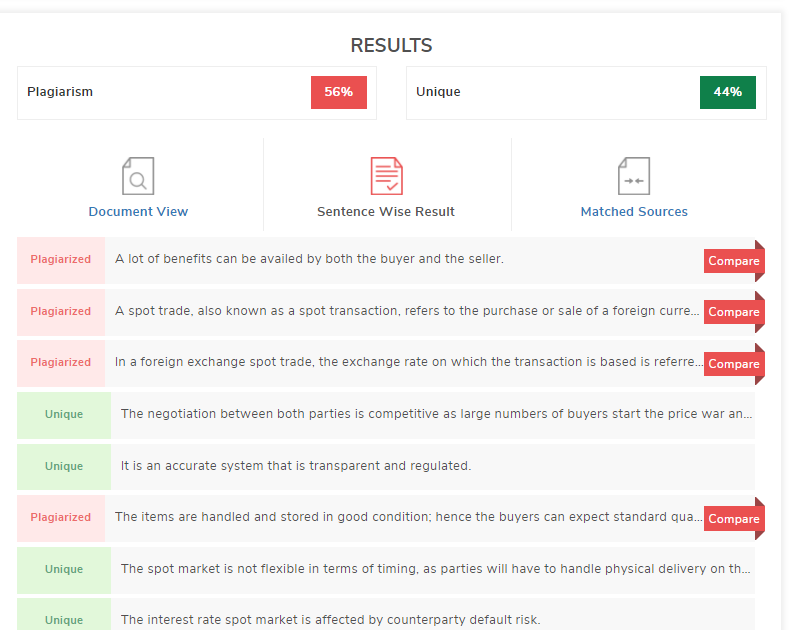796x630 pixels.
Task: Click the RESULTS heading
Action: click(x=391, y=46)
